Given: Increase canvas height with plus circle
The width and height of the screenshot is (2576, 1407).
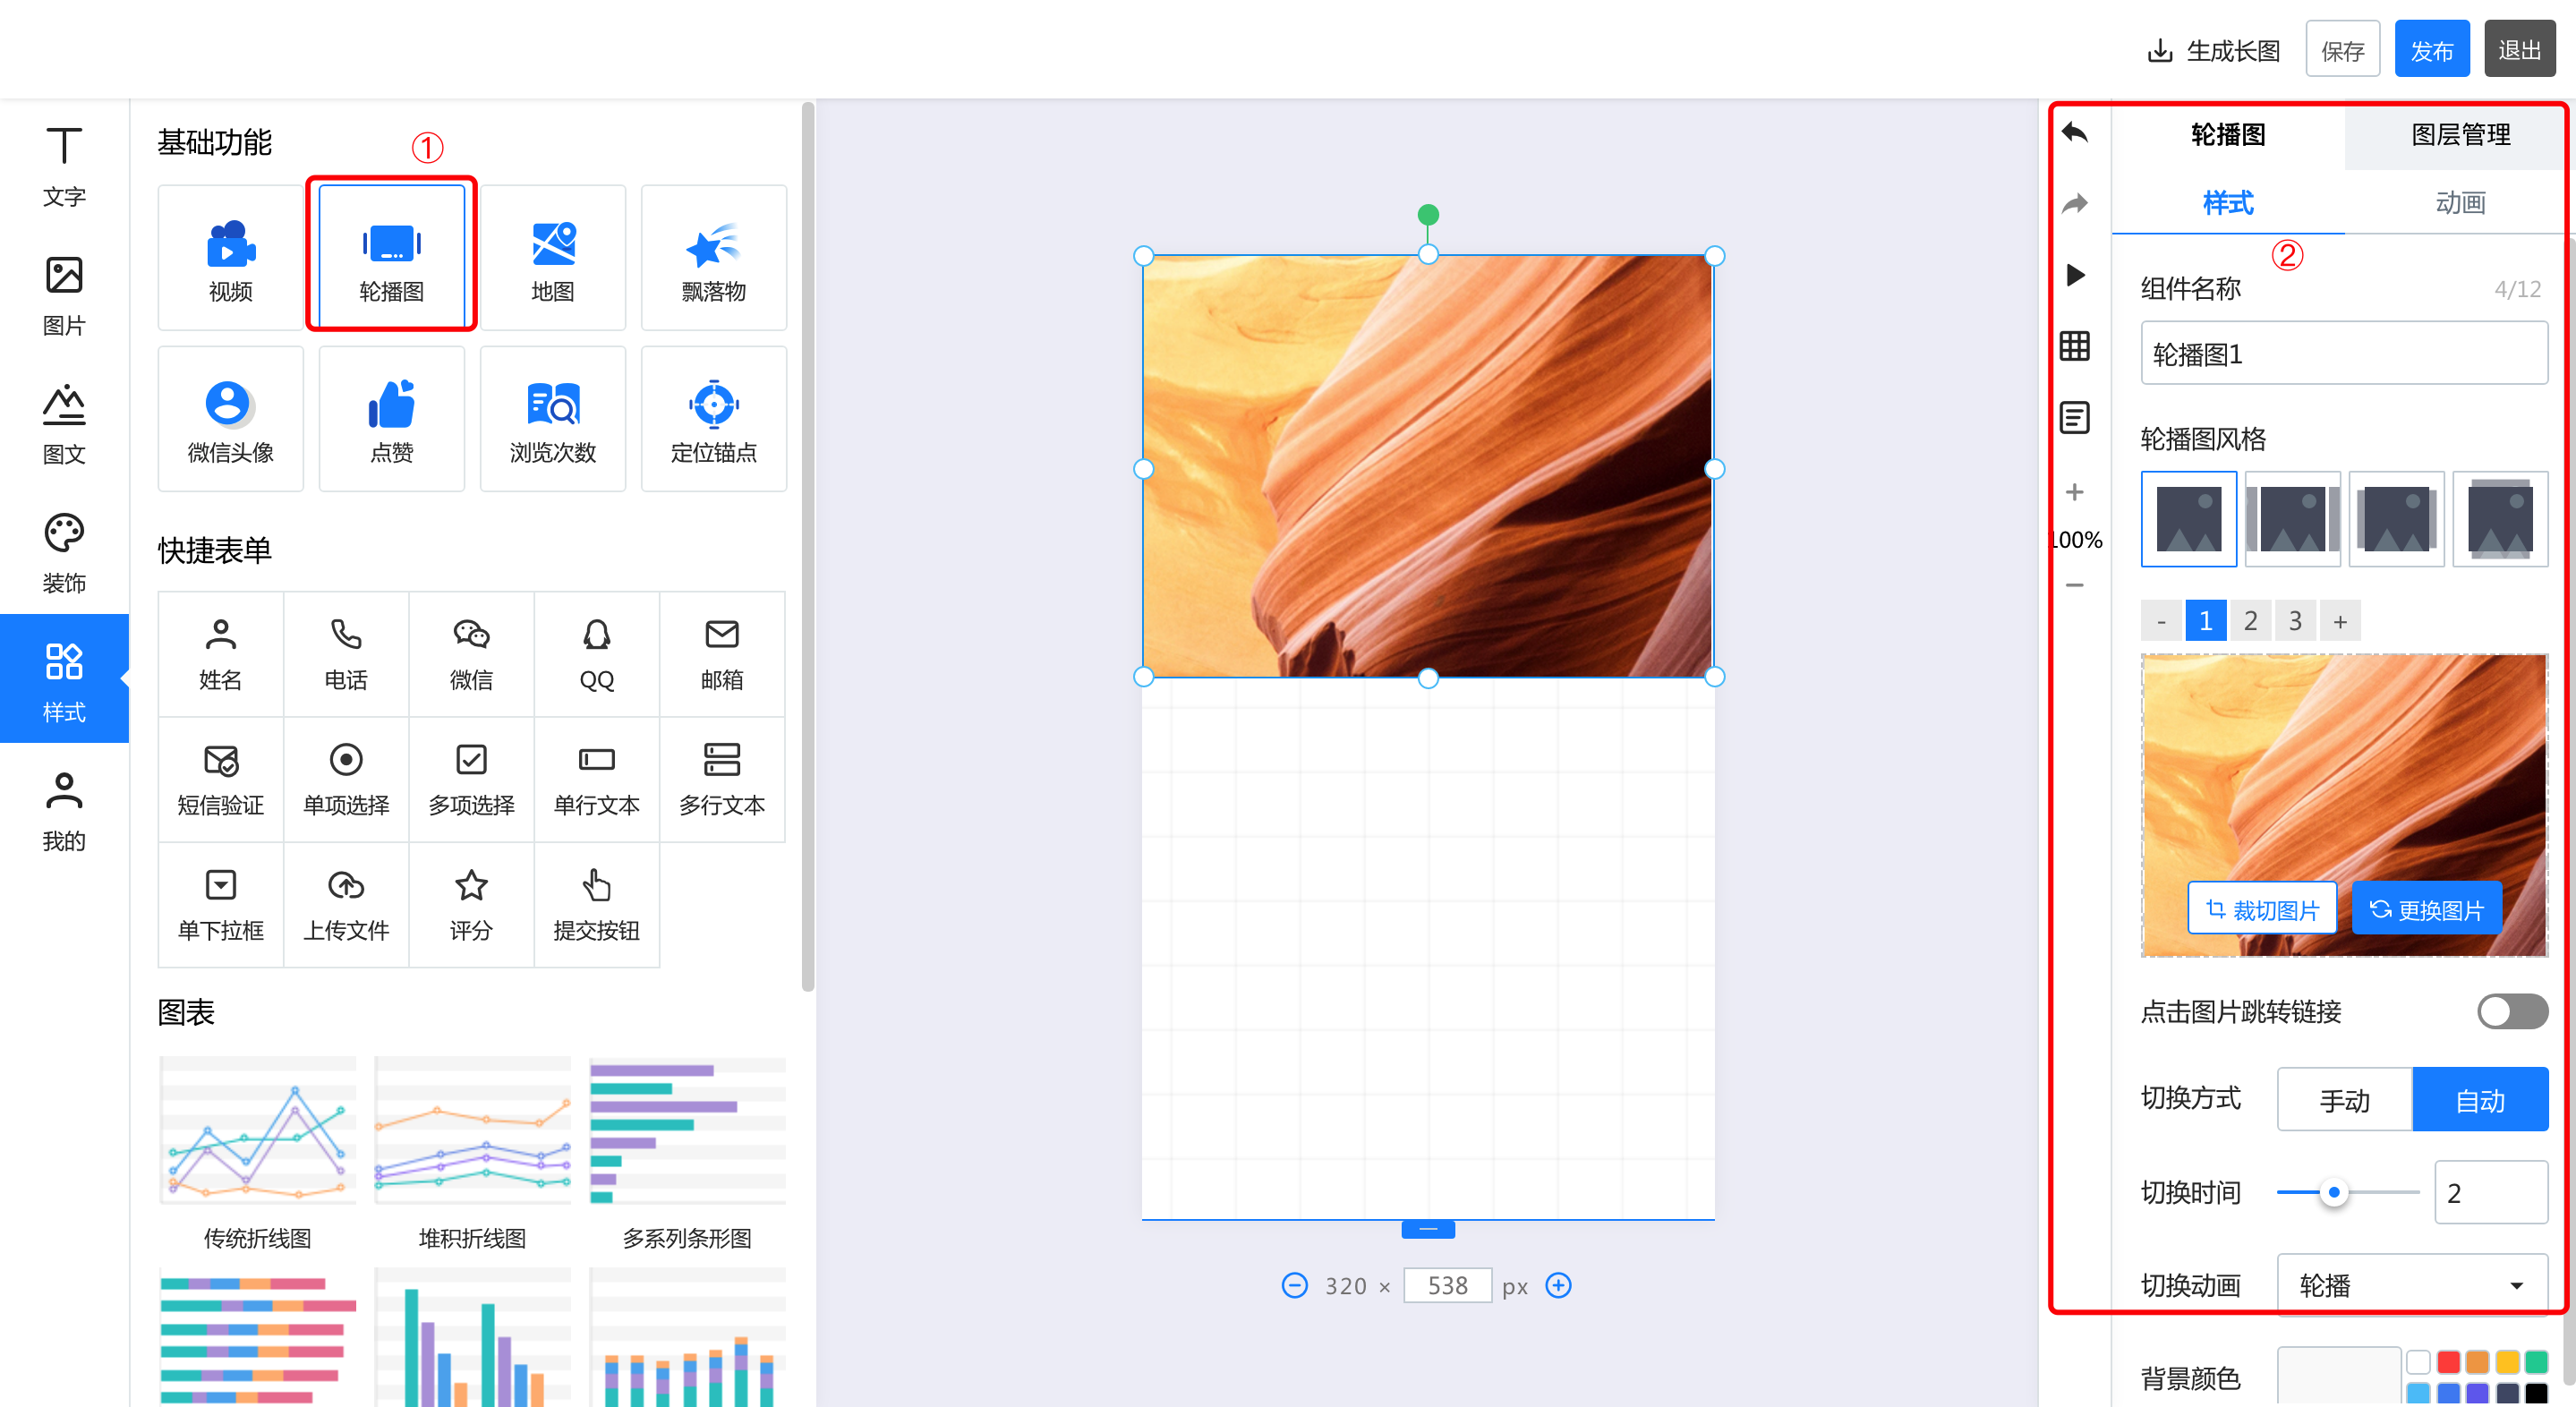Looking at the screenshot, I should coord(1558,1285).
